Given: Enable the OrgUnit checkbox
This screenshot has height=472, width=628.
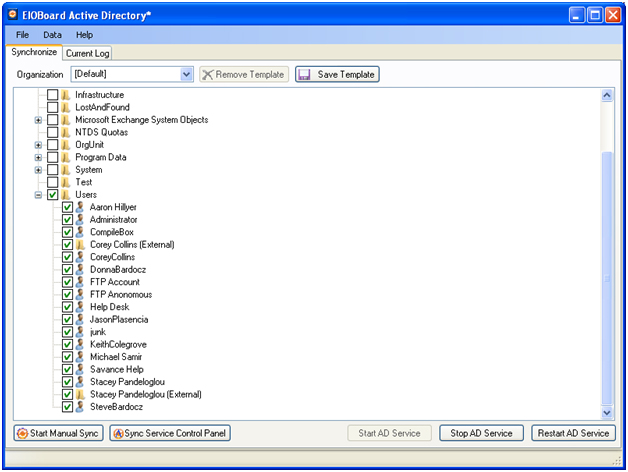Looking at the screenshot, I should (x=52, y=145).
